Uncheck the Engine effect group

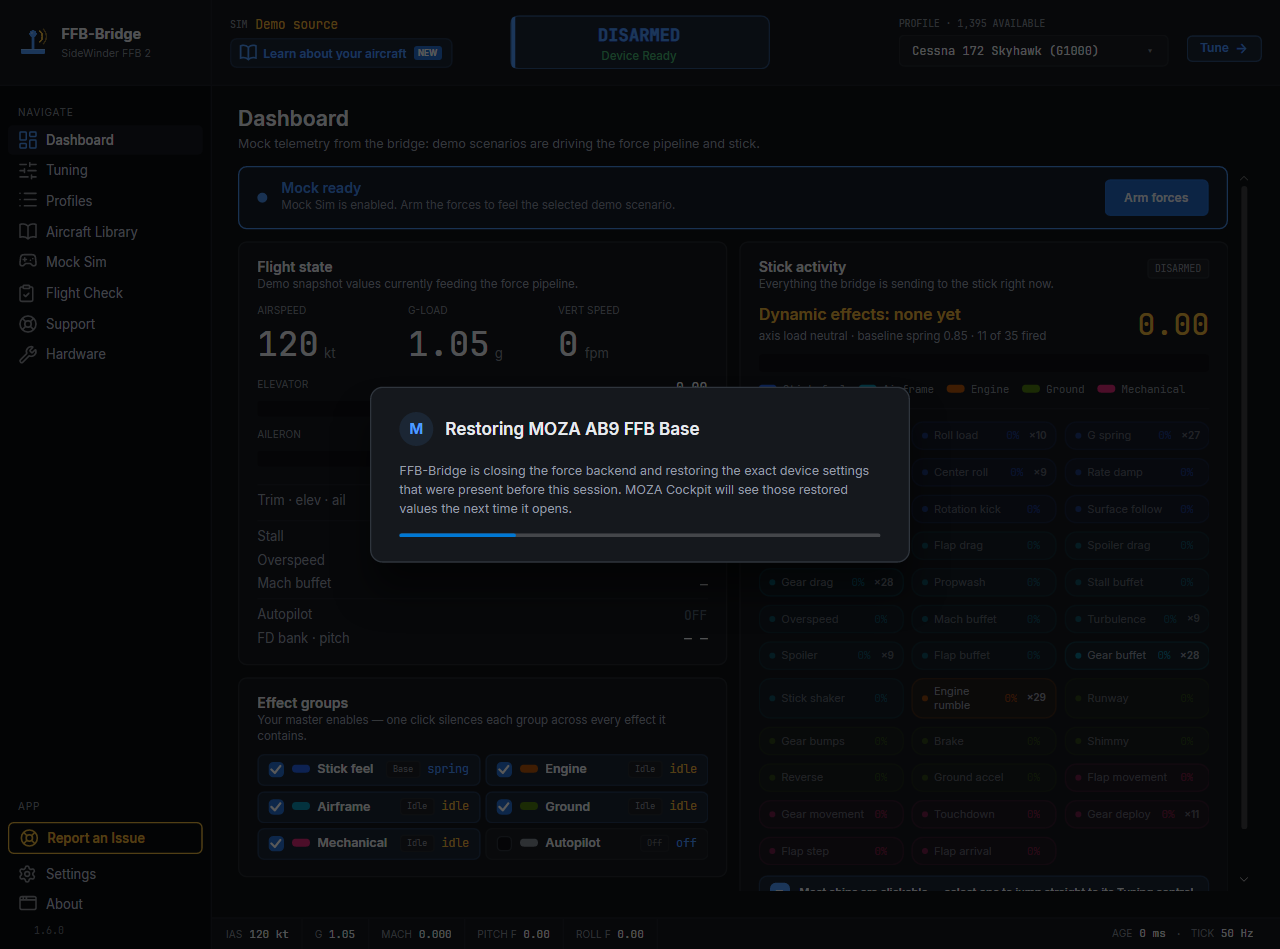pyautogui.click(x=504, y=770)
